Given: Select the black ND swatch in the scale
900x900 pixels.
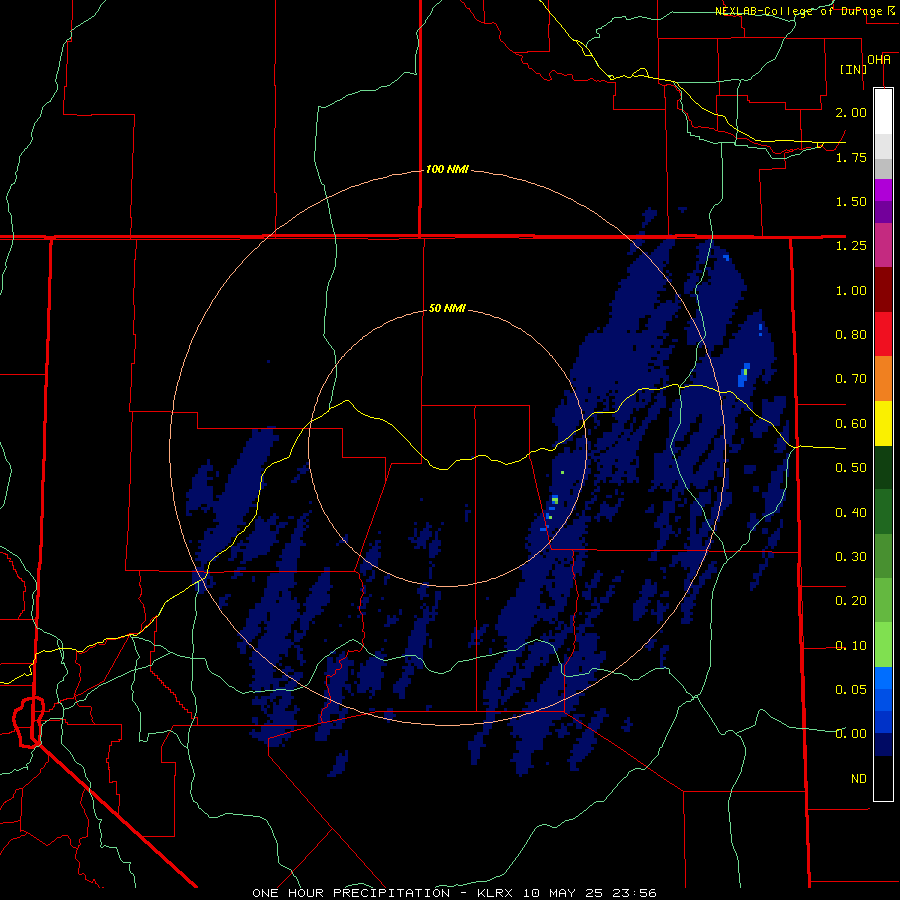Looking at the screenshot, I should (883, 778).
